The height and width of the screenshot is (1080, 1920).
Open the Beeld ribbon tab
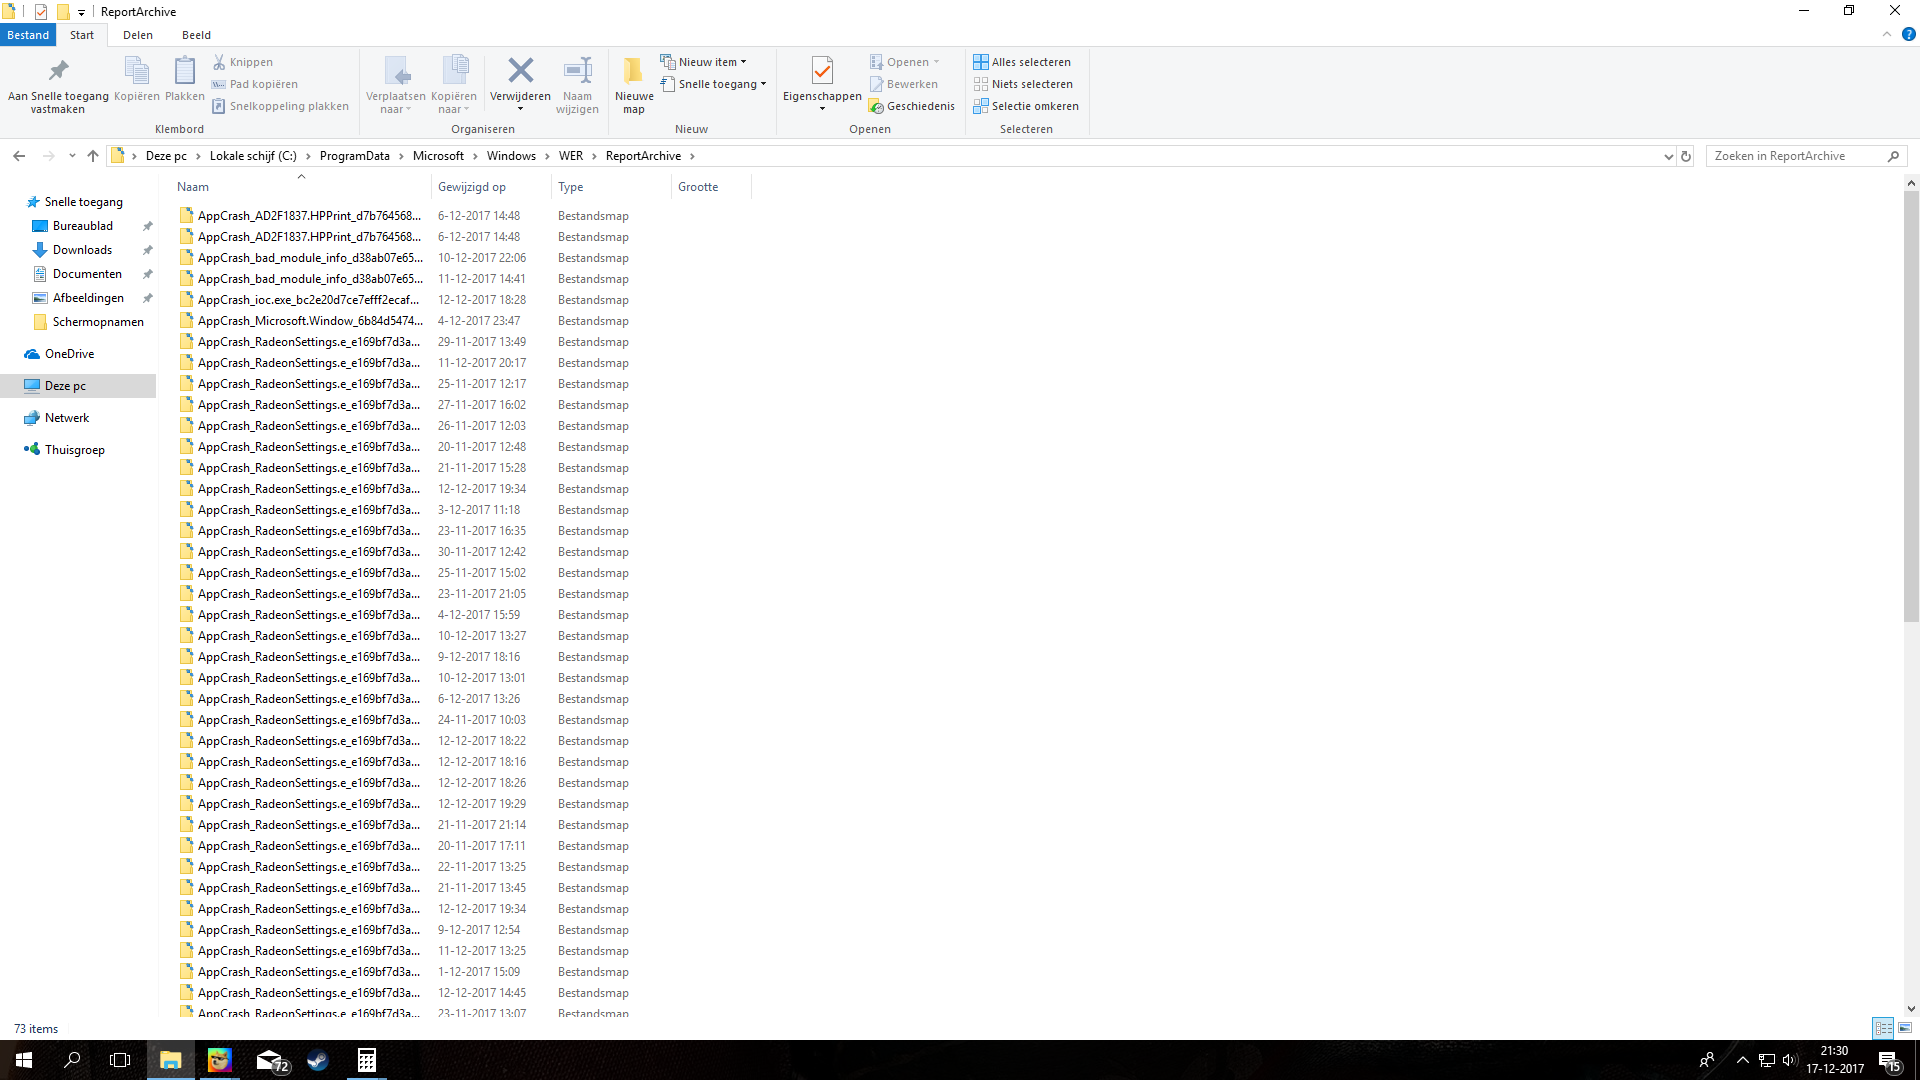(196, 35)
